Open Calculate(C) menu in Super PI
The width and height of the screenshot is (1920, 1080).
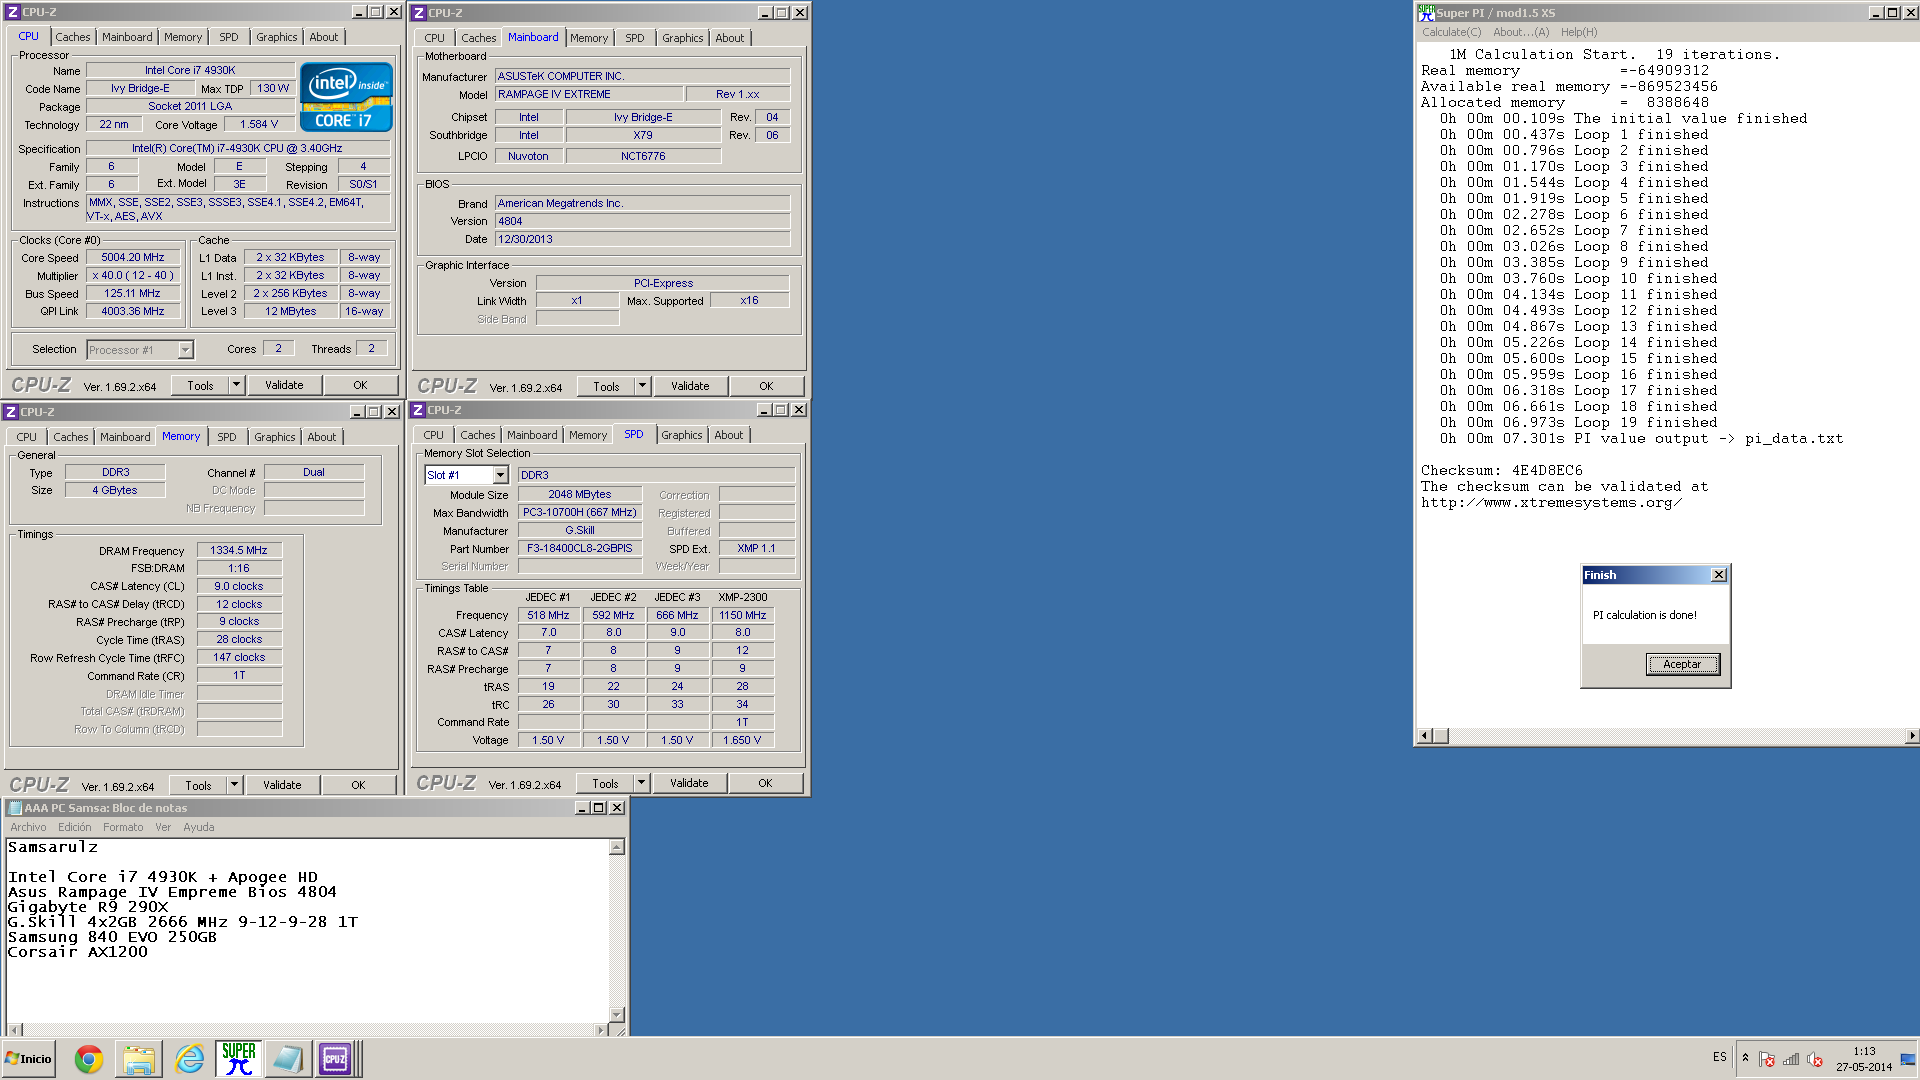(x=1452, y=32)
